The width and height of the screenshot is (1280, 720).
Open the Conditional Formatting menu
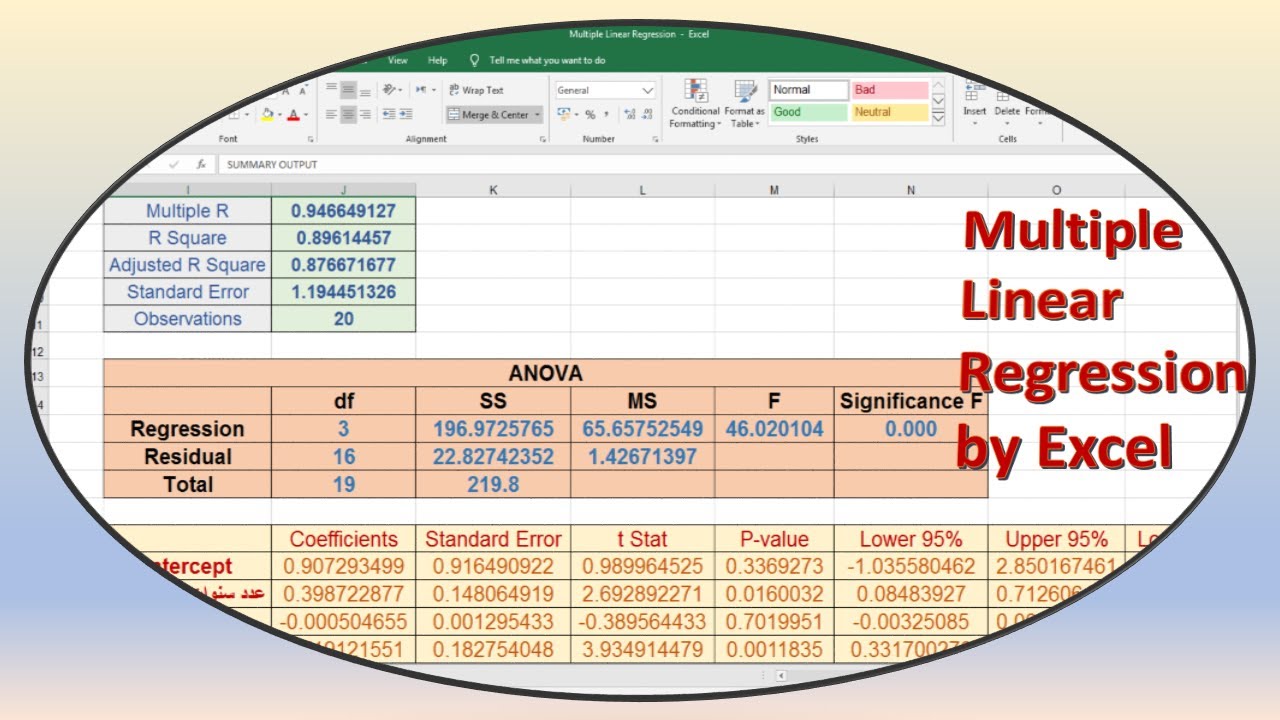click(695, 104)
